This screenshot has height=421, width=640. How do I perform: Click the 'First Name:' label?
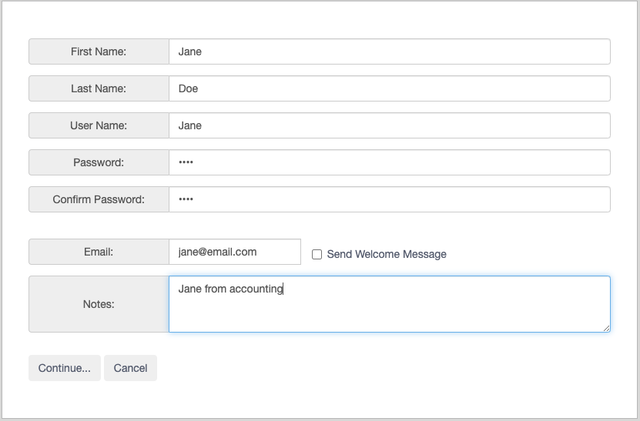pos(98,51)
